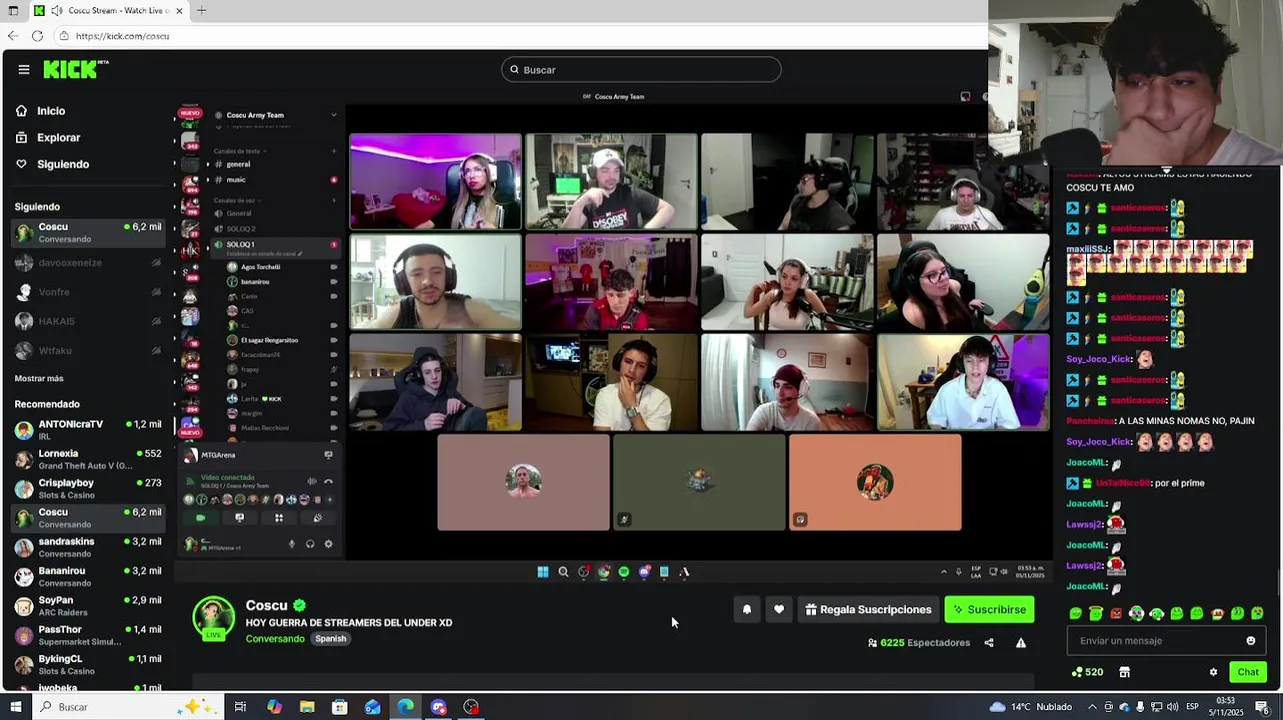The image size is (1283, 720).
Task: Open Task View on taskbar
Action: [240, 707]
